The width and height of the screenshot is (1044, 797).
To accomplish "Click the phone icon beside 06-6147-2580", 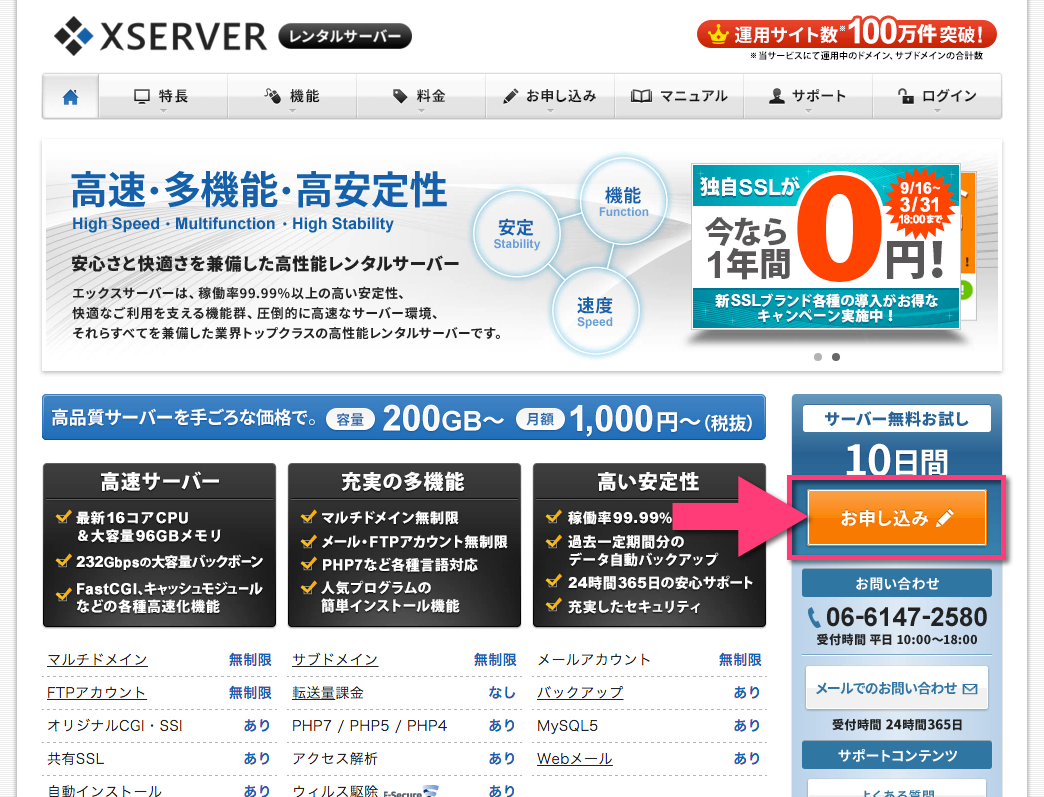I will 814,618.
